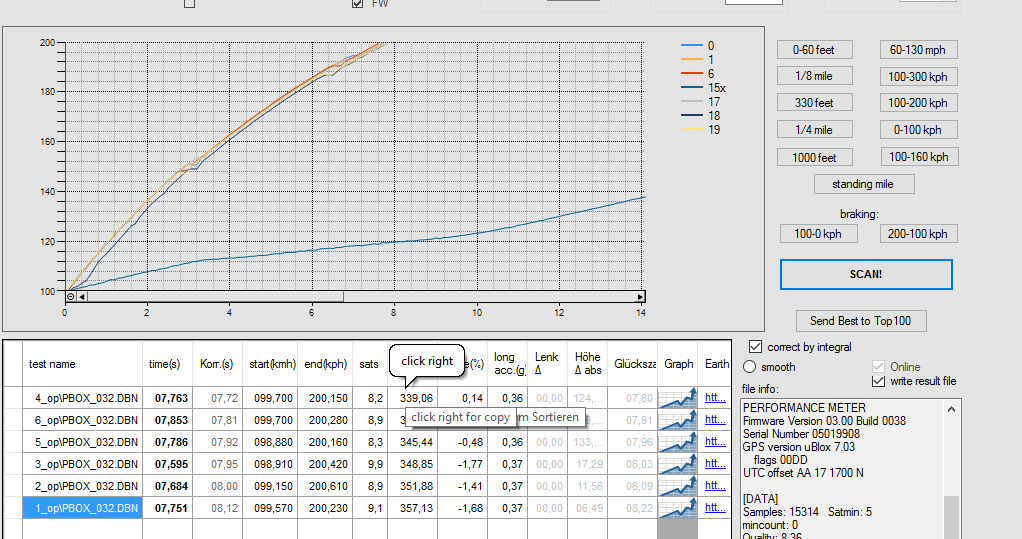Click the 1/8 mile button
Image resolution: width=1022 pixels, height=539 pixels.
coord(814,76)
